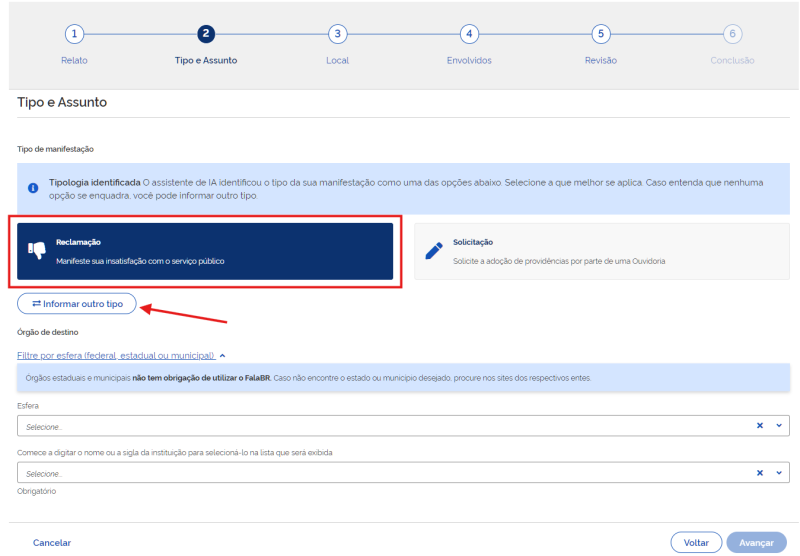Open the step 5 circle for Revisão
Screen dimensions: 800x556
(x=601, y=34)
